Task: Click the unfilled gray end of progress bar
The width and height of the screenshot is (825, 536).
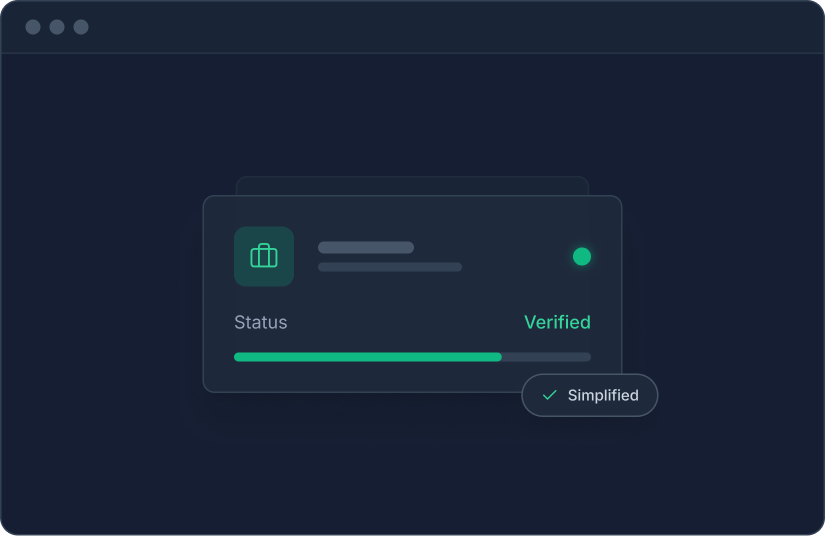Action: [x=546, y=357]
